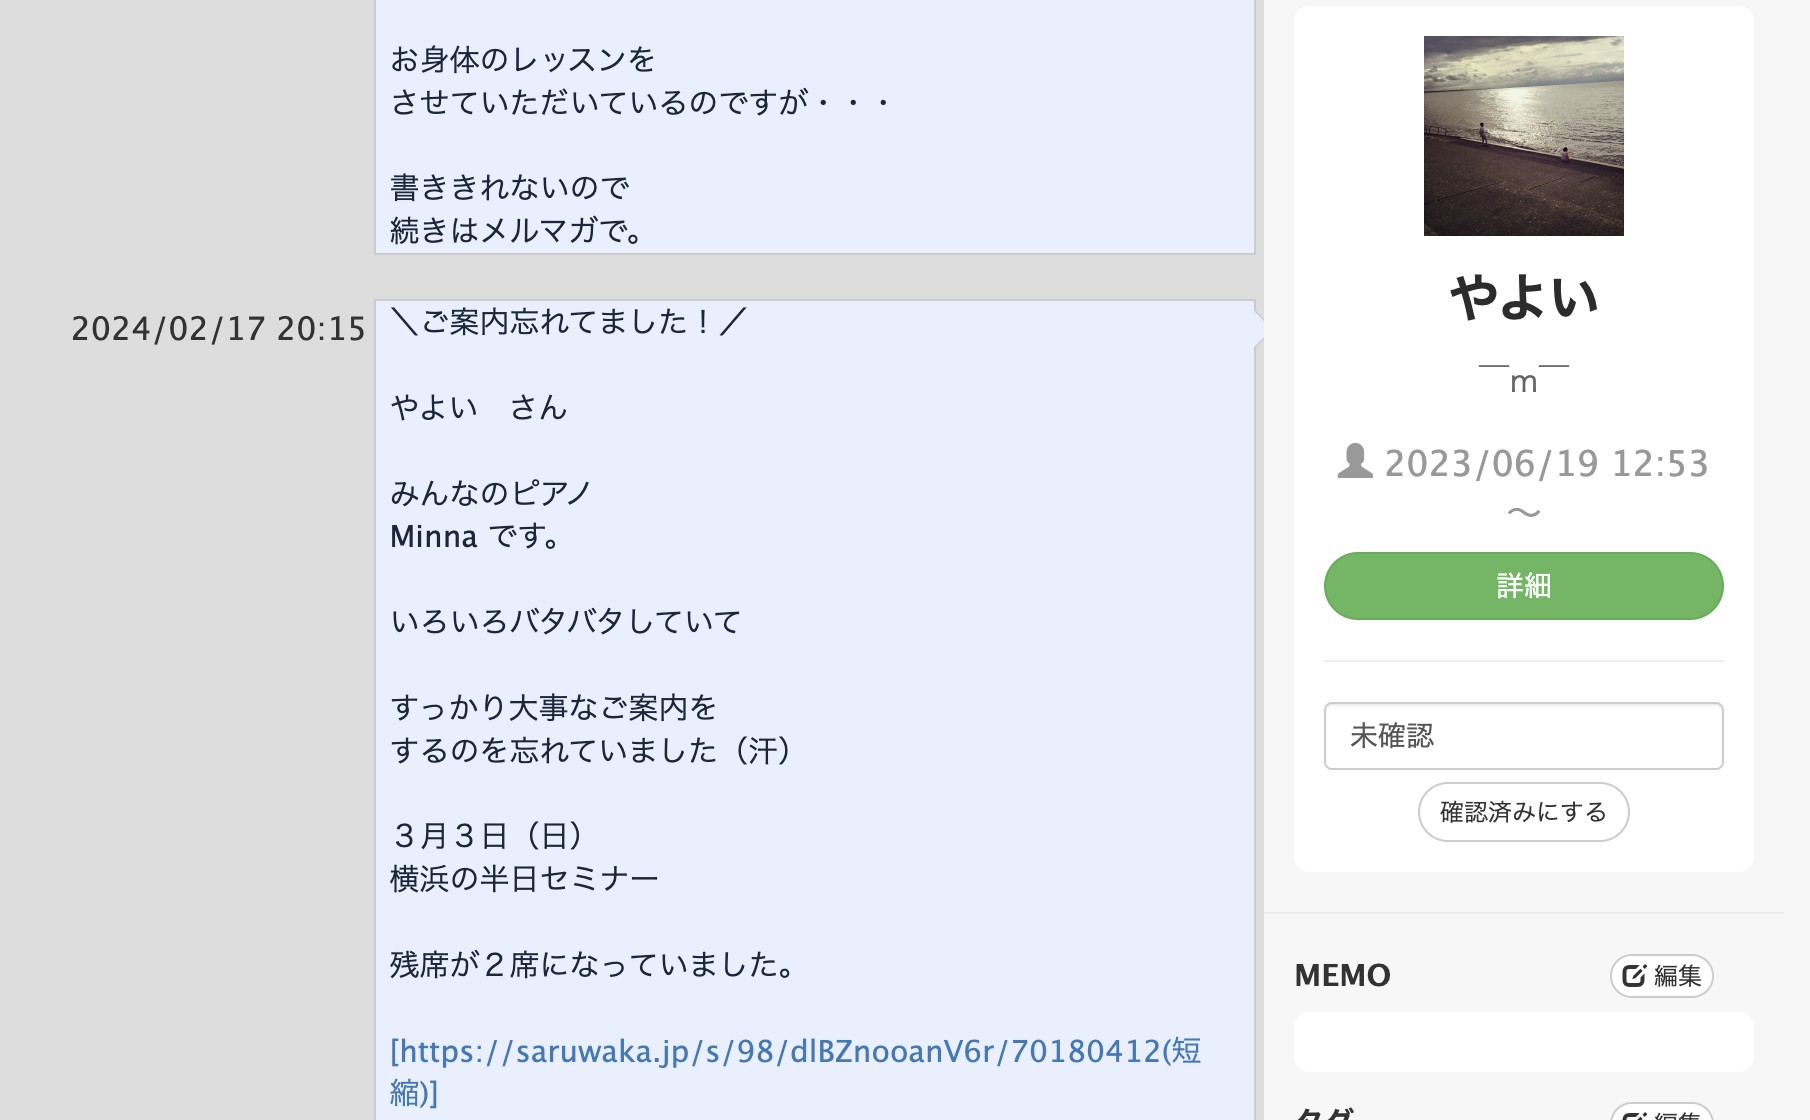Select the 2024/02/17 20:15 message timestamp

pyautogui.click(x=218, y=329)
